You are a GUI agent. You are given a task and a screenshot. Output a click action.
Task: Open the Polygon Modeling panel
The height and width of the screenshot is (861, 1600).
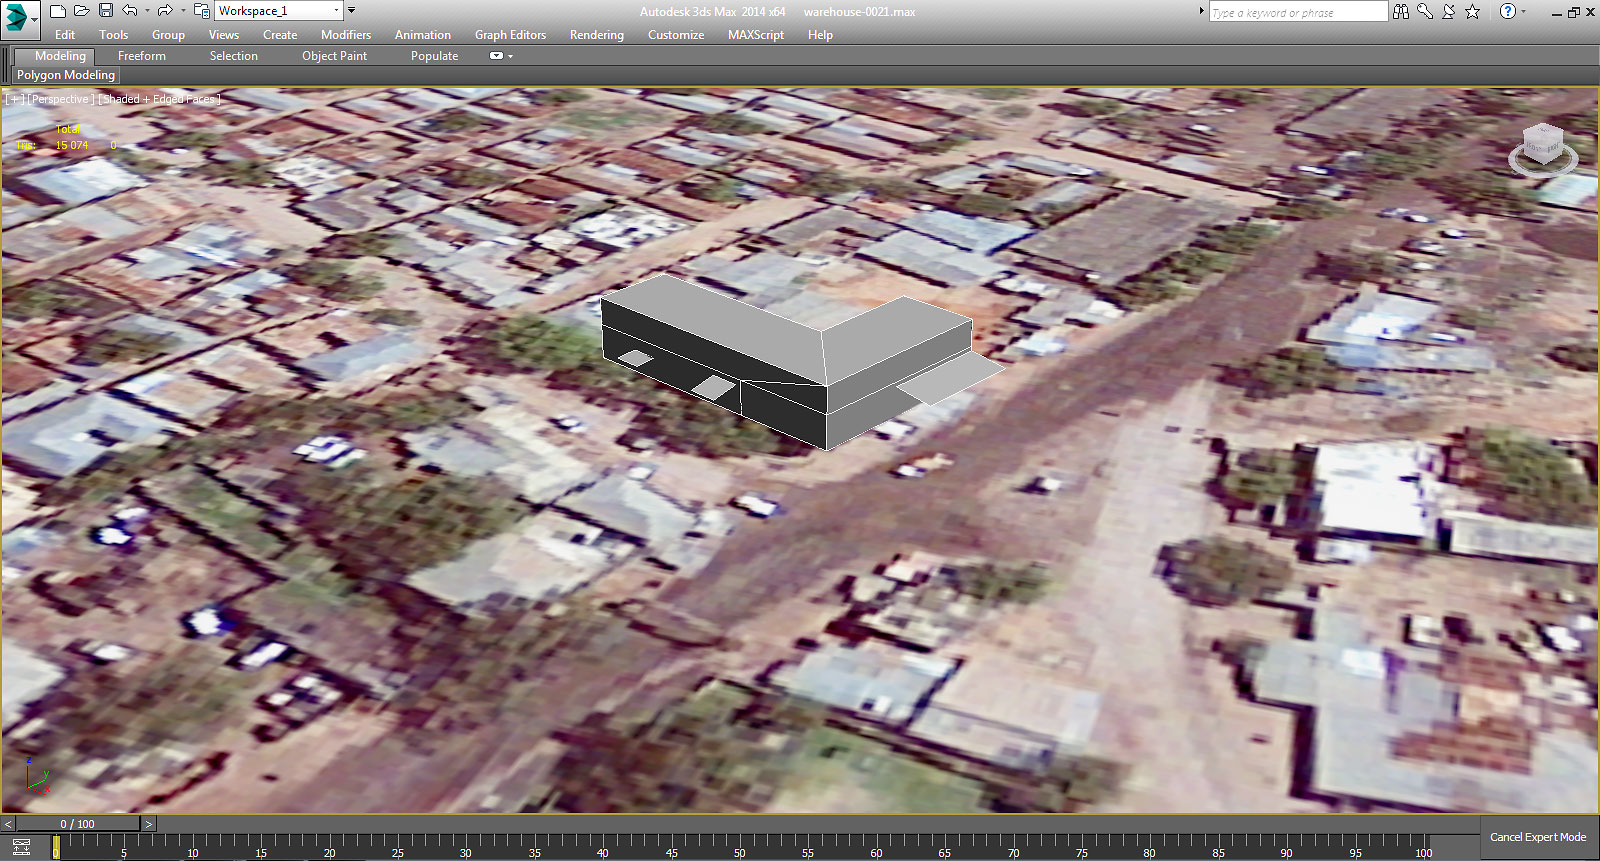click(66, 75)
